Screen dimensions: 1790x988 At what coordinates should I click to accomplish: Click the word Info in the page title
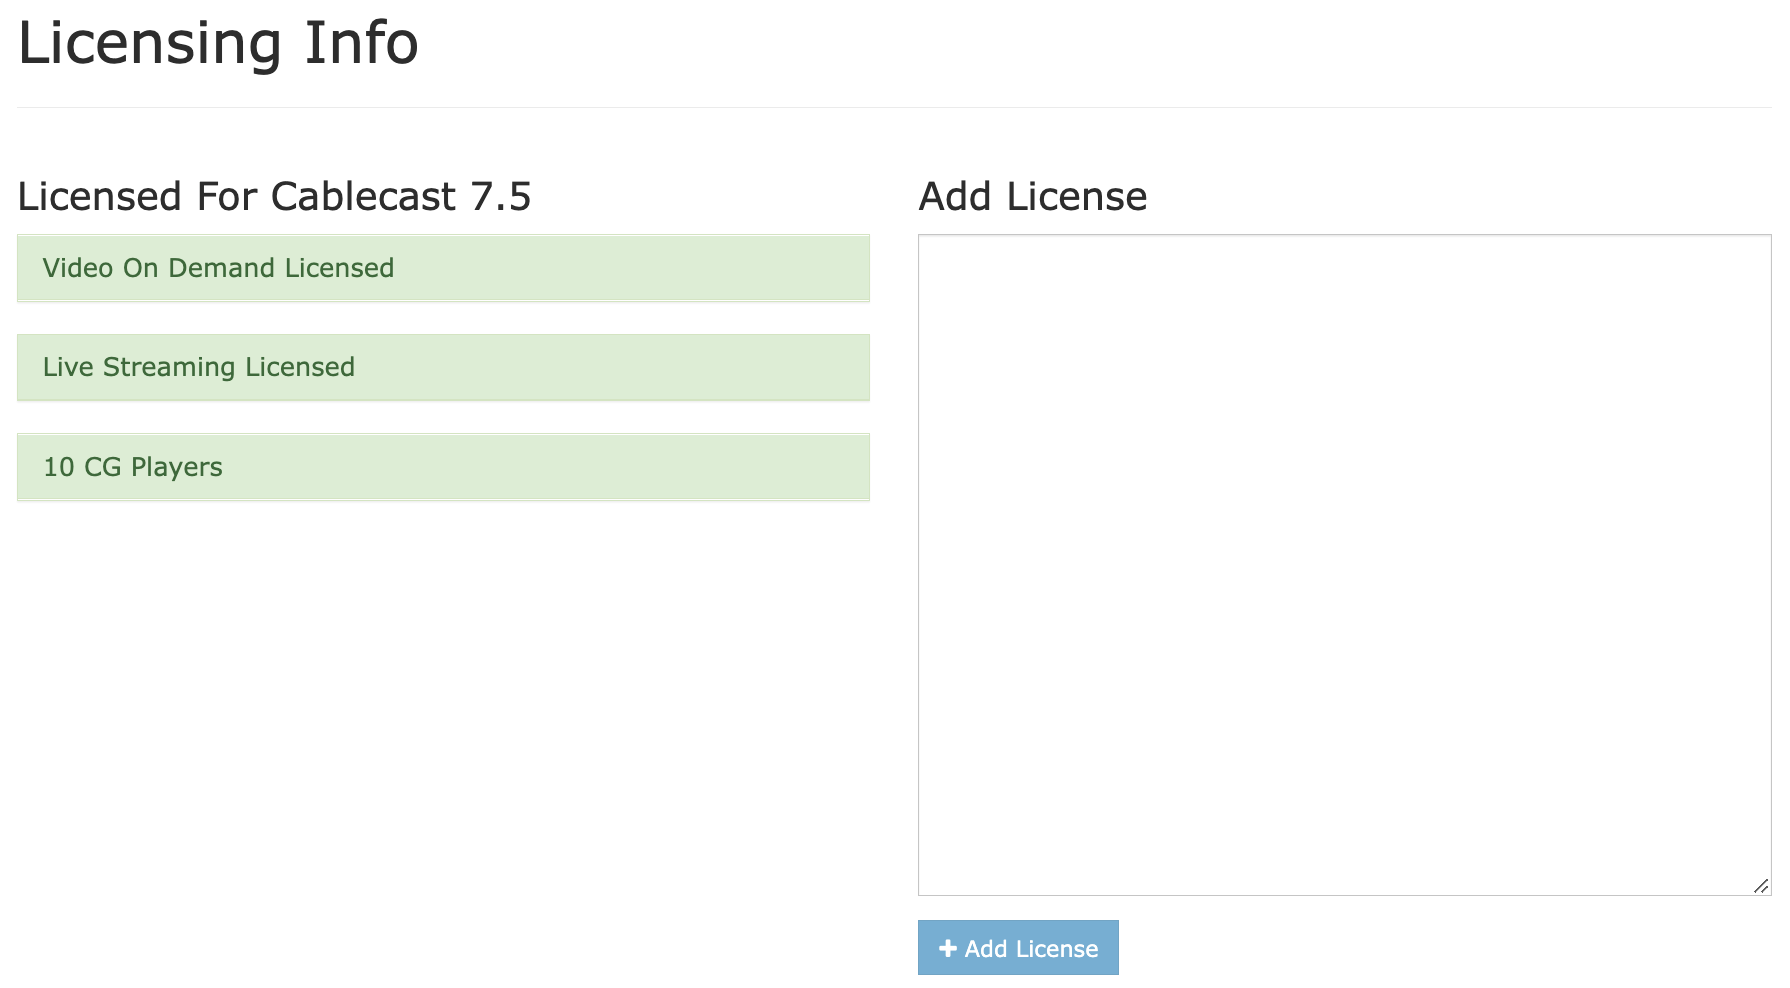[361, 44]
